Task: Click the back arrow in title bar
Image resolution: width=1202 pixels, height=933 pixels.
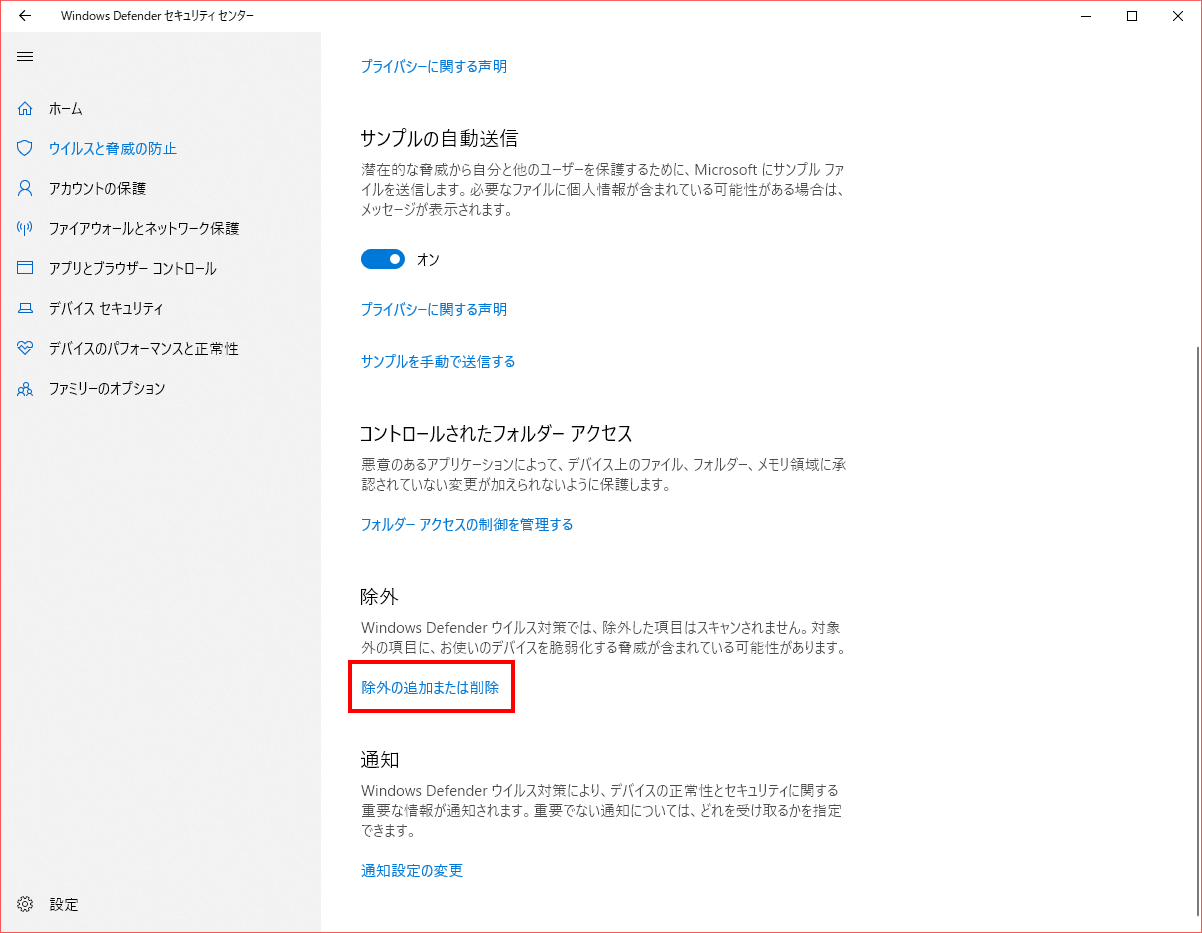Action: (x=25, y=16)
